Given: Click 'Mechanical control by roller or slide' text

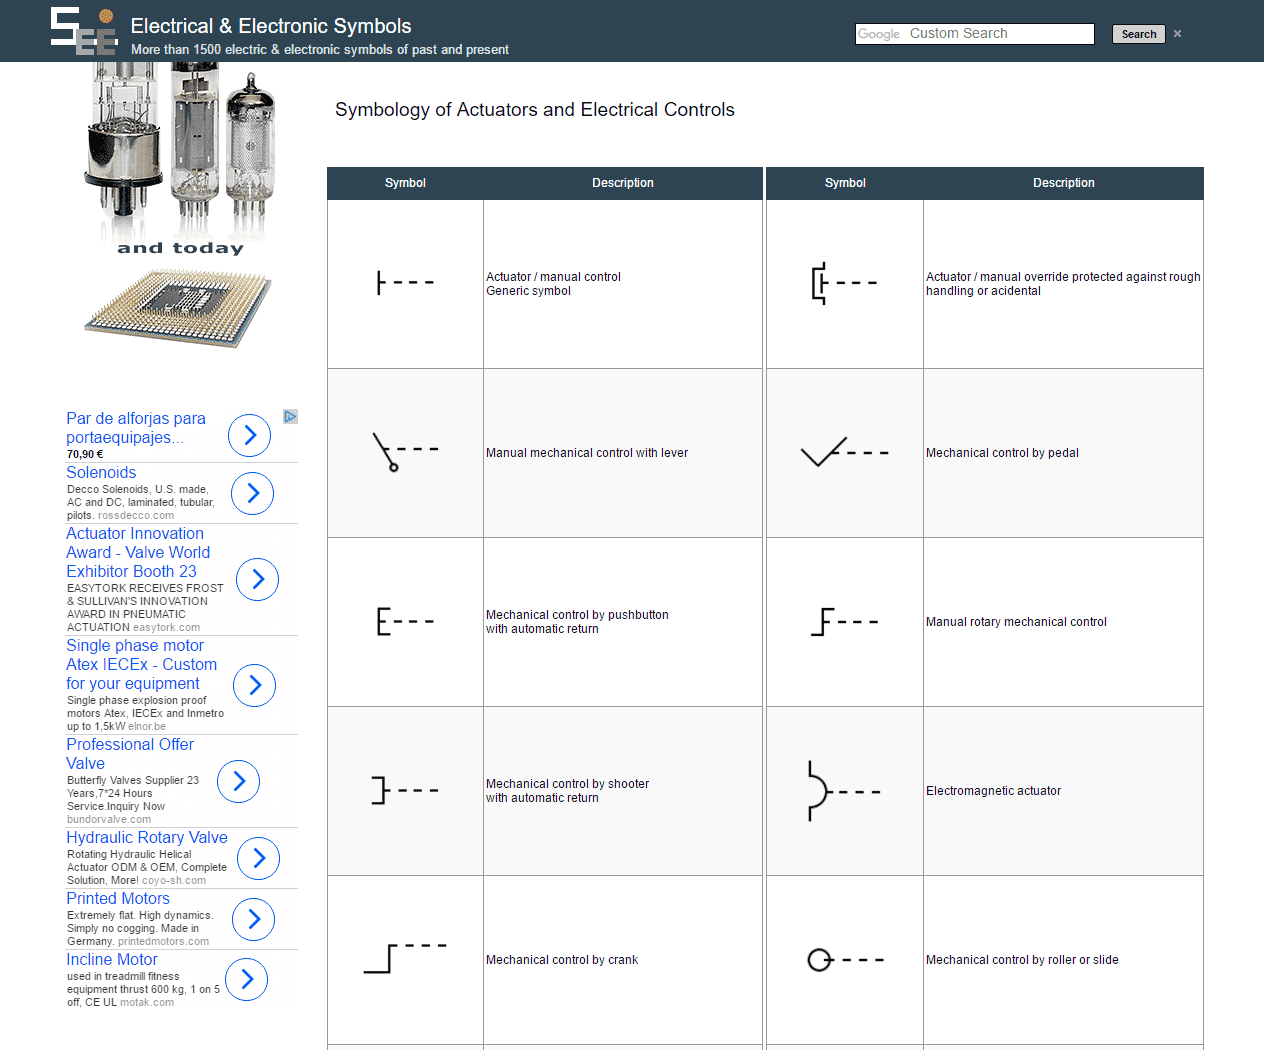Looking at the screenshot, I should [x=1022, y=960].
